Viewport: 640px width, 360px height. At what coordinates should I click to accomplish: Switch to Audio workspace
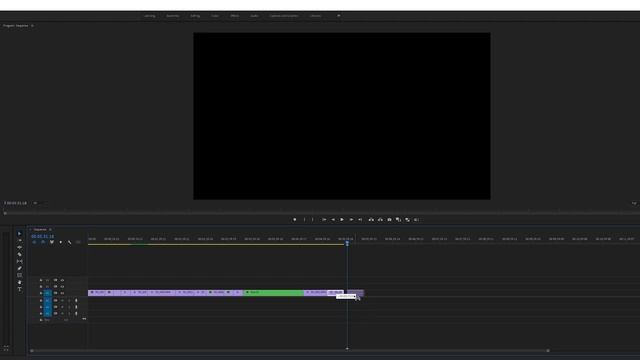[x=254, y=16]
